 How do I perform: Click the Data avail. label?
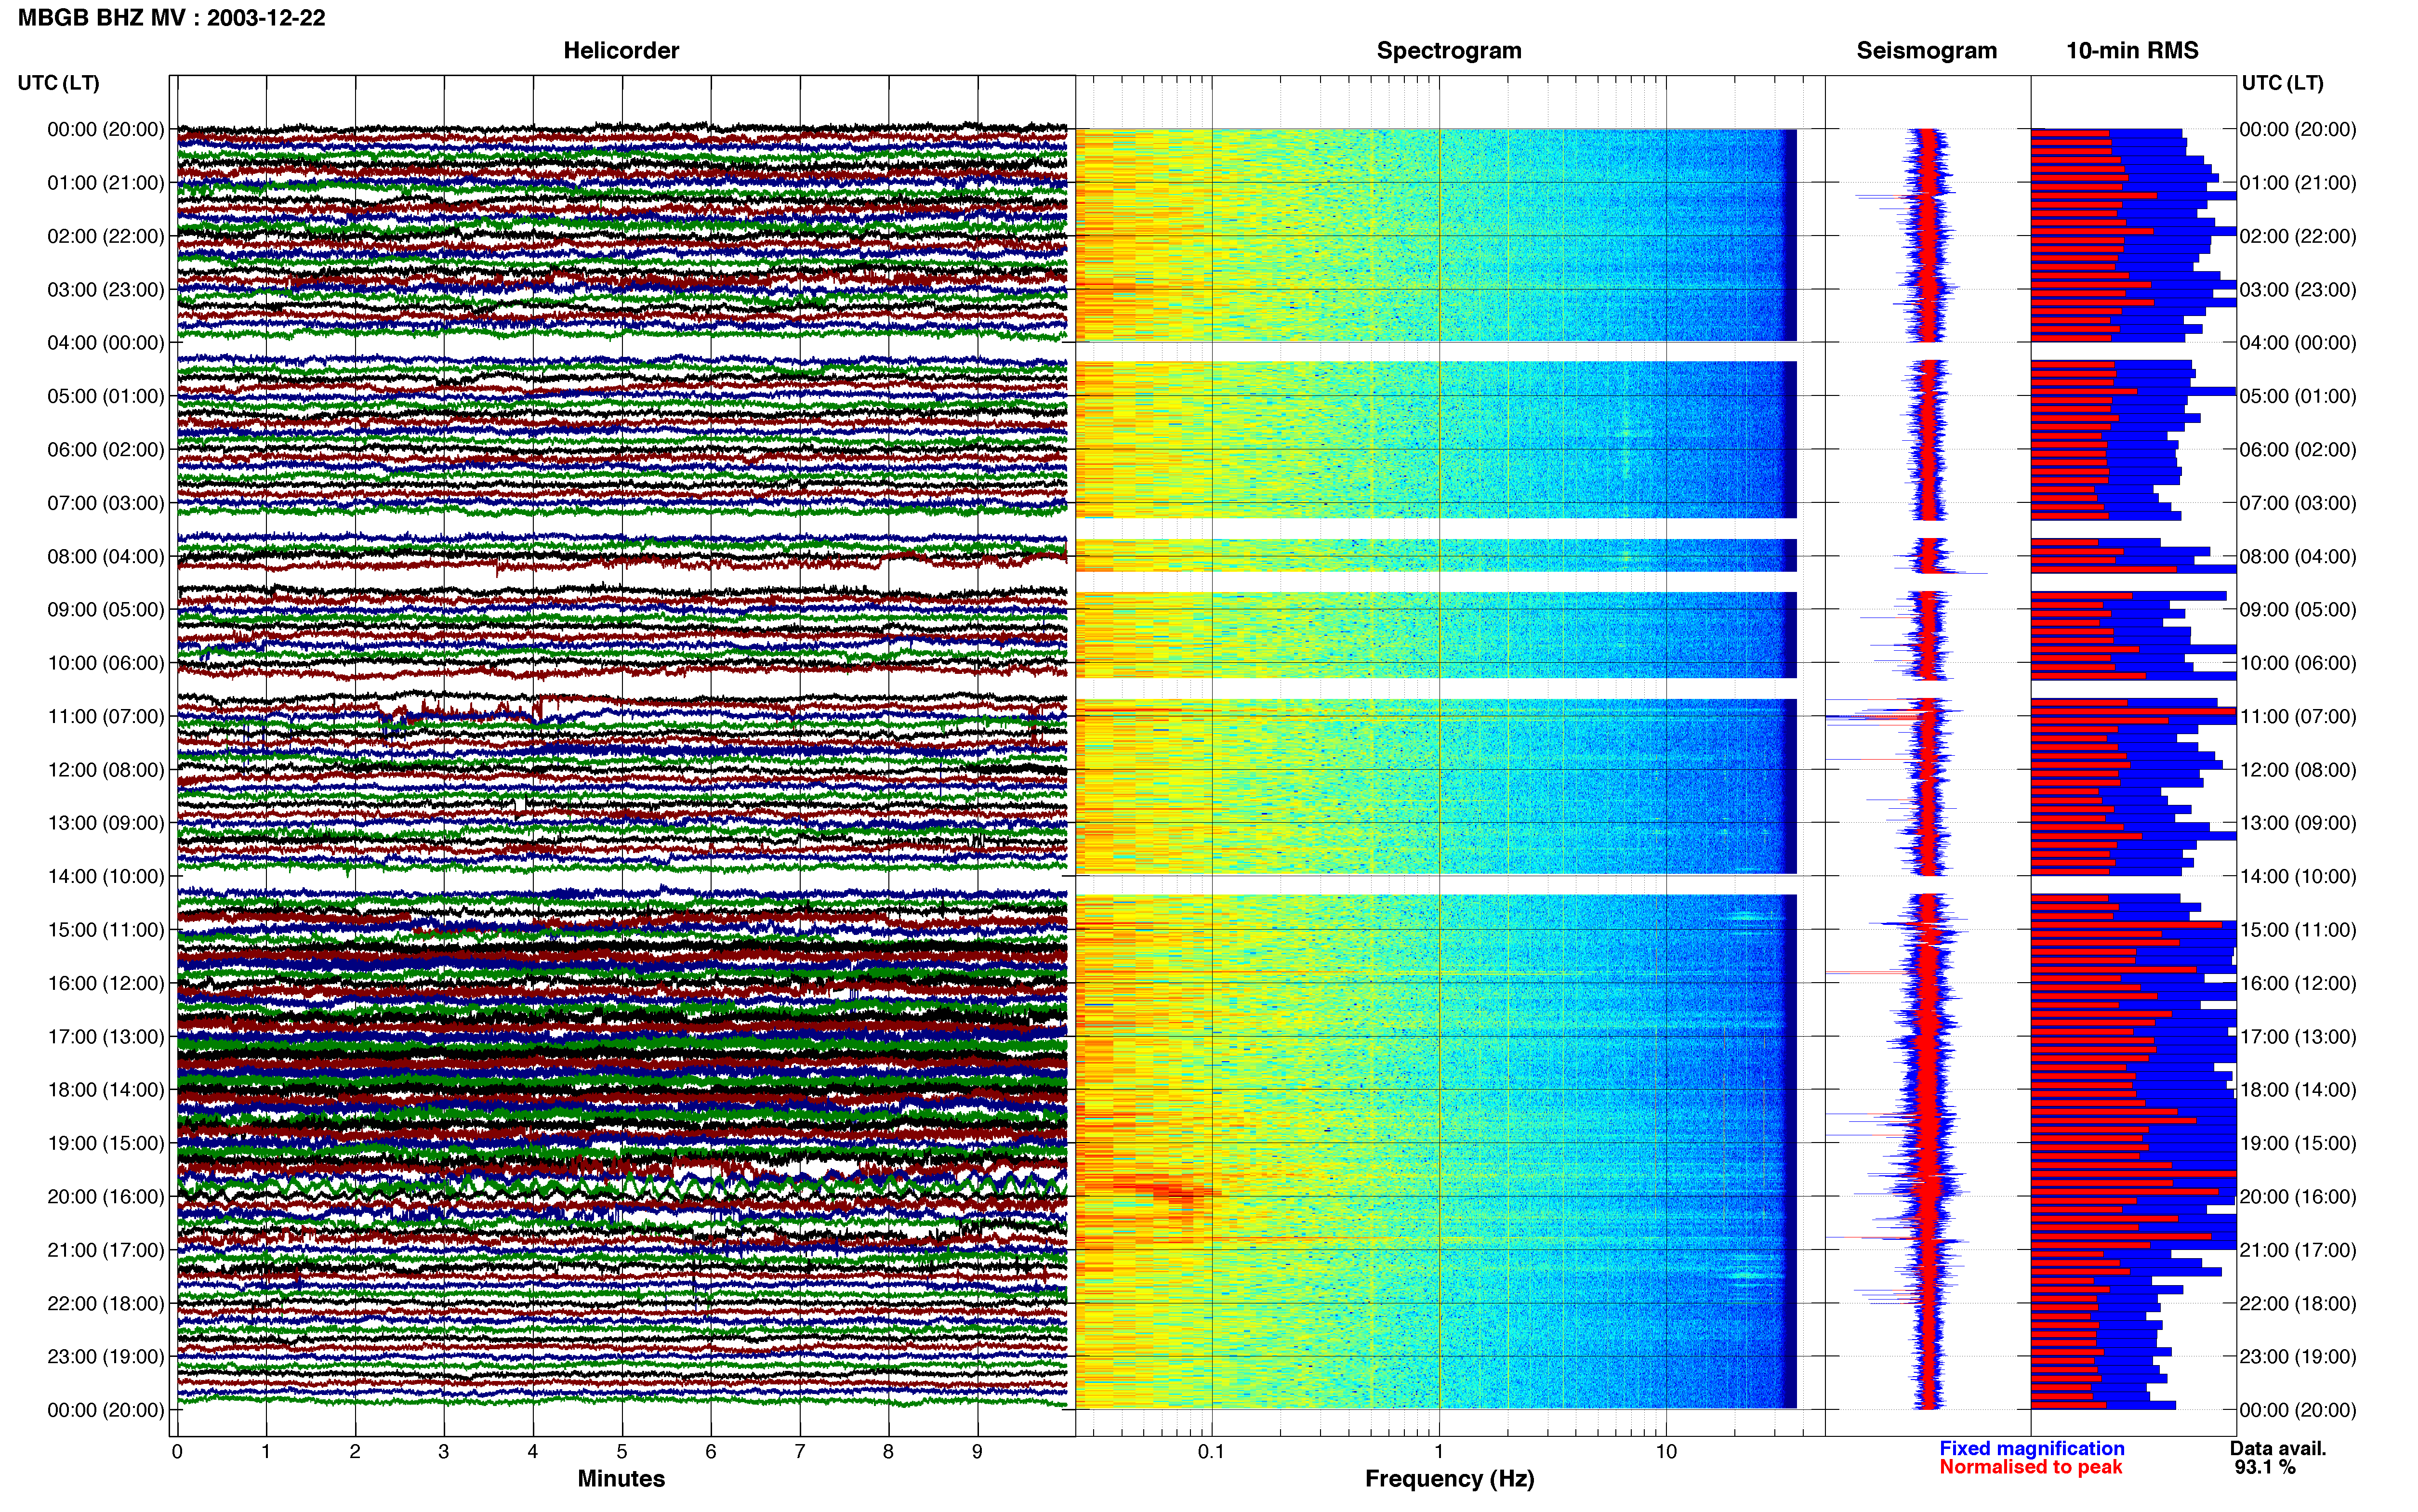[x=2278, y=1448]
